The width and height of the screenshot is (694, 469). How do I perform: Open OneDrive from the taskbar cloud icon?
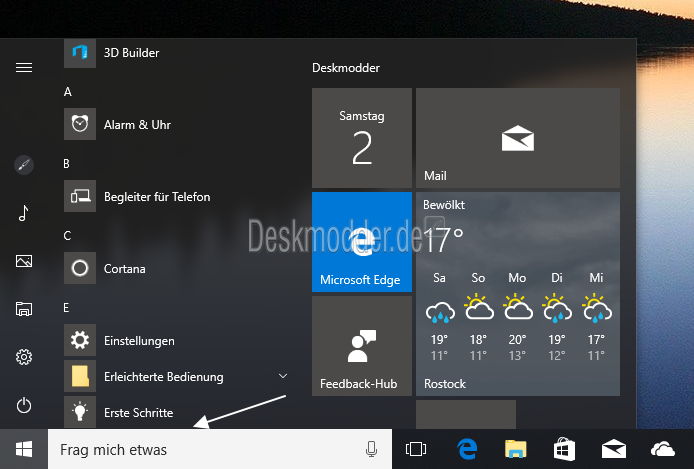(663, 449)
